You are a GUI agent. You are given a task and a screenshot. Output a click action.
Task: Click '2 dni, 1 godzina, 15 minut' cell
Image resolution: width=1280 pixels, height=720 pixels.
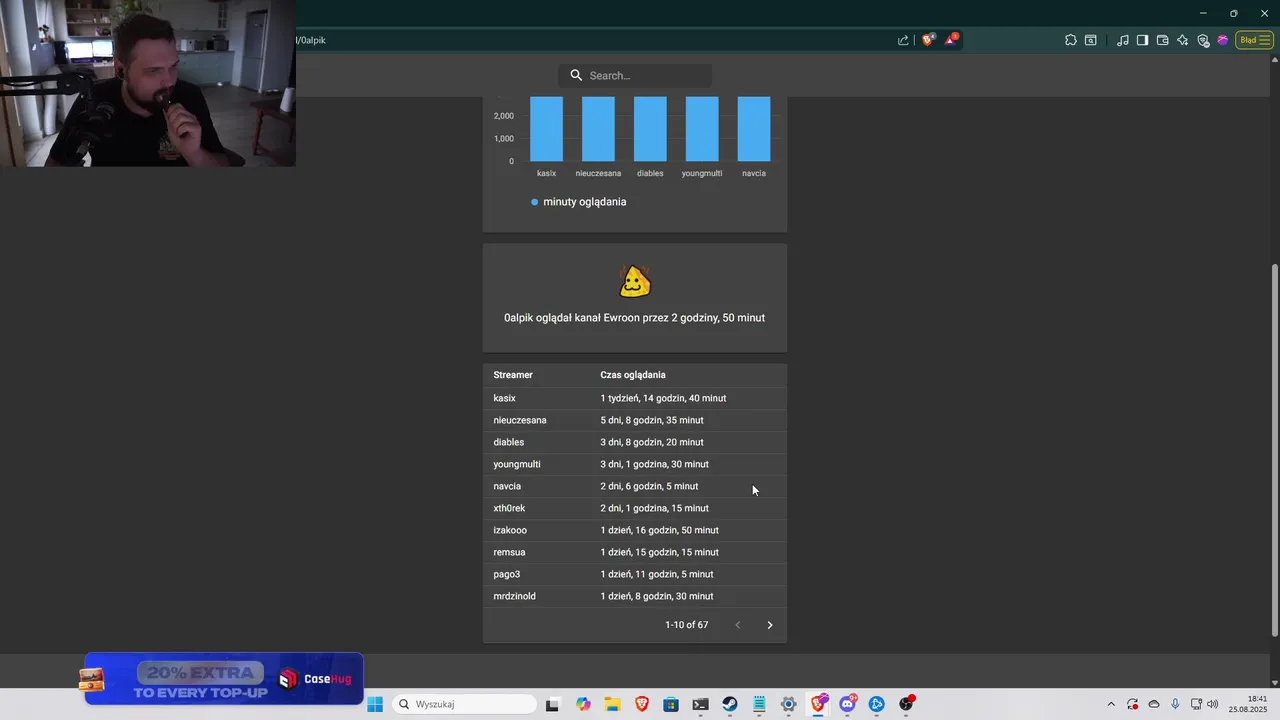point(653,508)
